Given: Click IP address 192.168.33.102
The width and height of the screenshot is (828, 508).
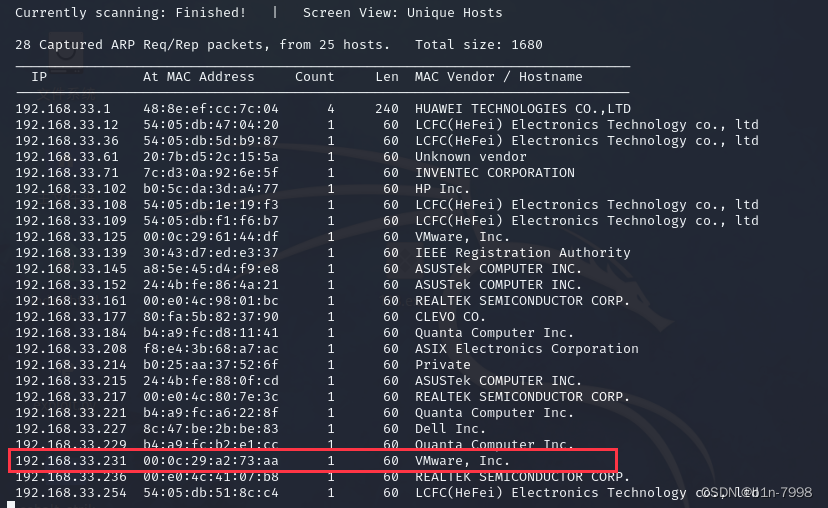Looking at the screenshot, I should pyautogui.click(x=71, y=189).
